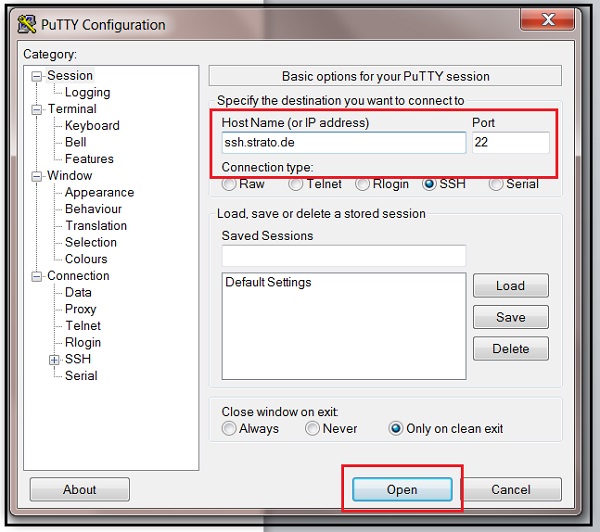The width and height of the screenshot is (600, 532).
Task: Click the Port input field
Action: pyautogui.click(x=510, y=143)
